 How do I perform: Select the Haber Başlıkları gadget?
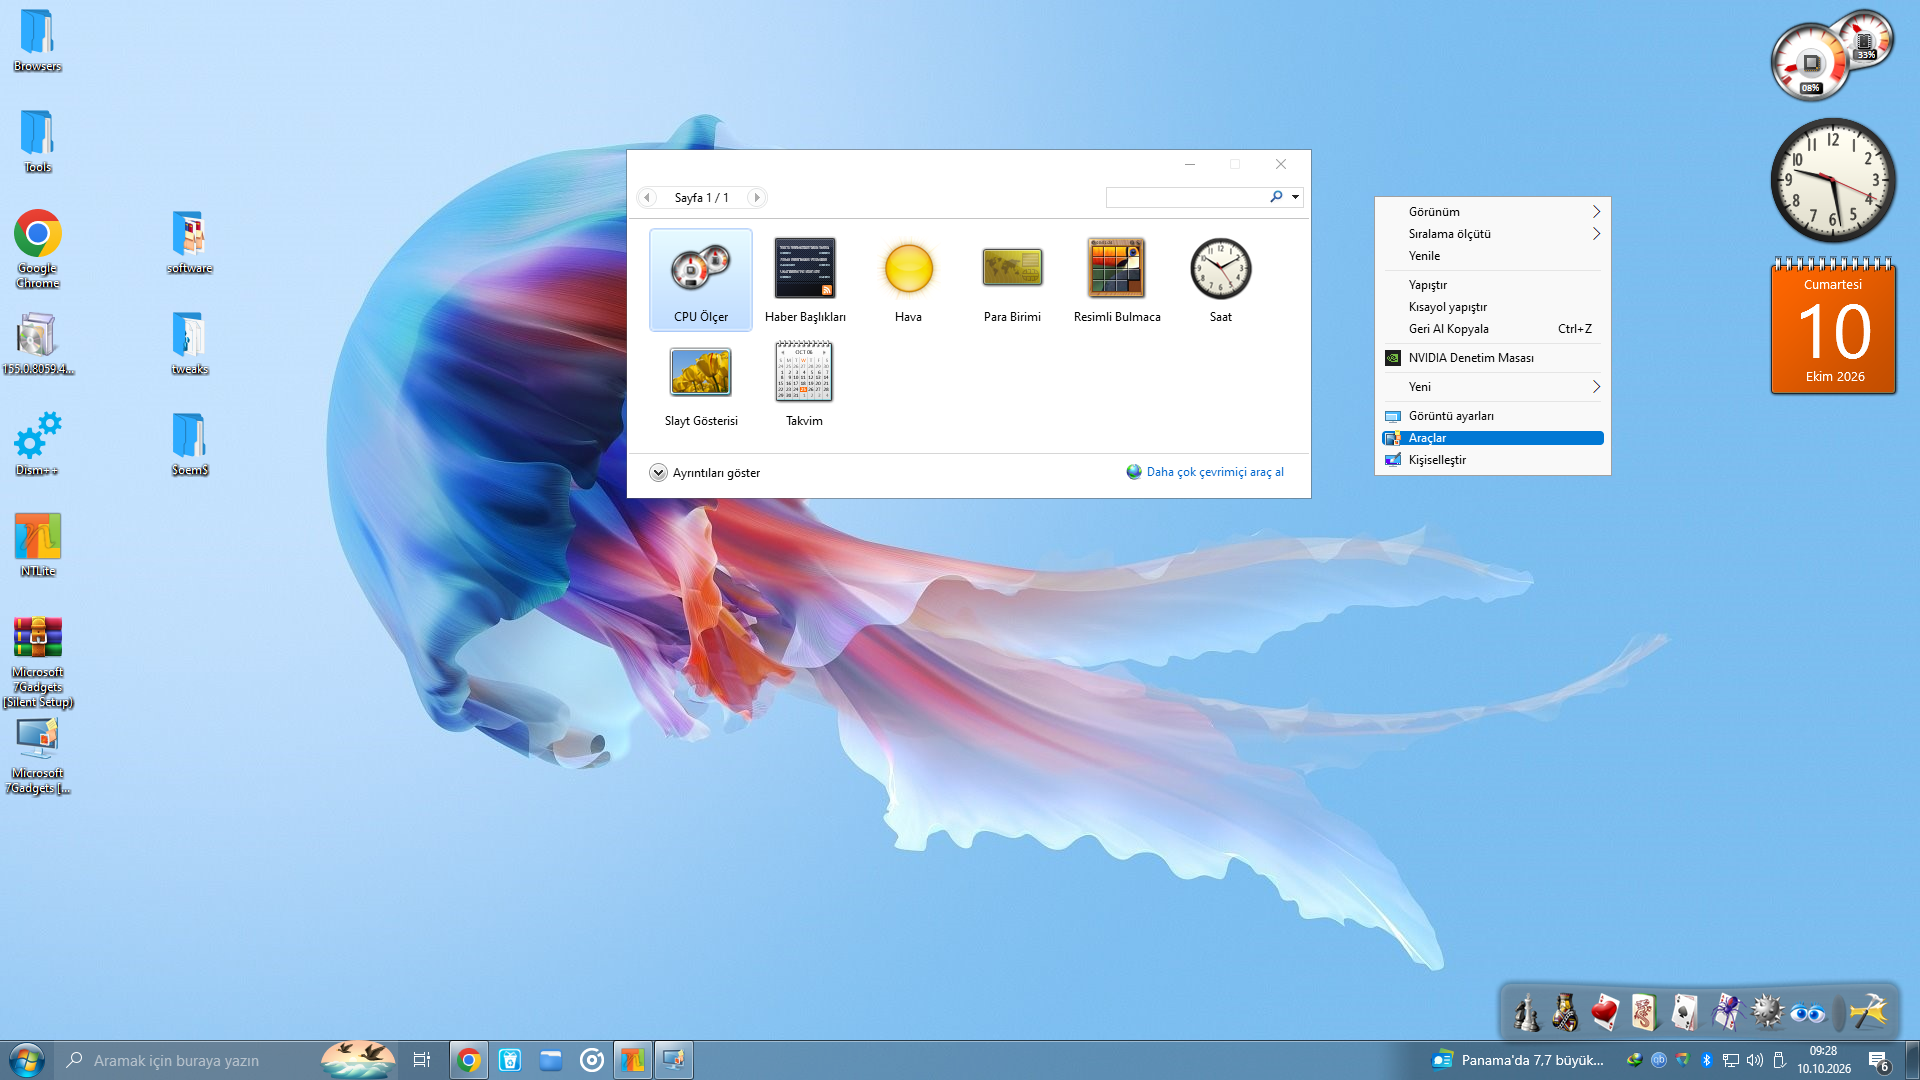point(805,280)
